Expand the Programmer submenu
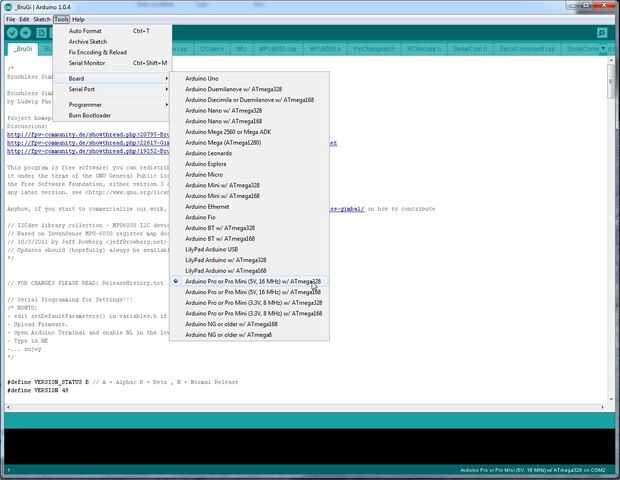The width and height of the screenshot is (620, 480). click(x=112, y=105)
